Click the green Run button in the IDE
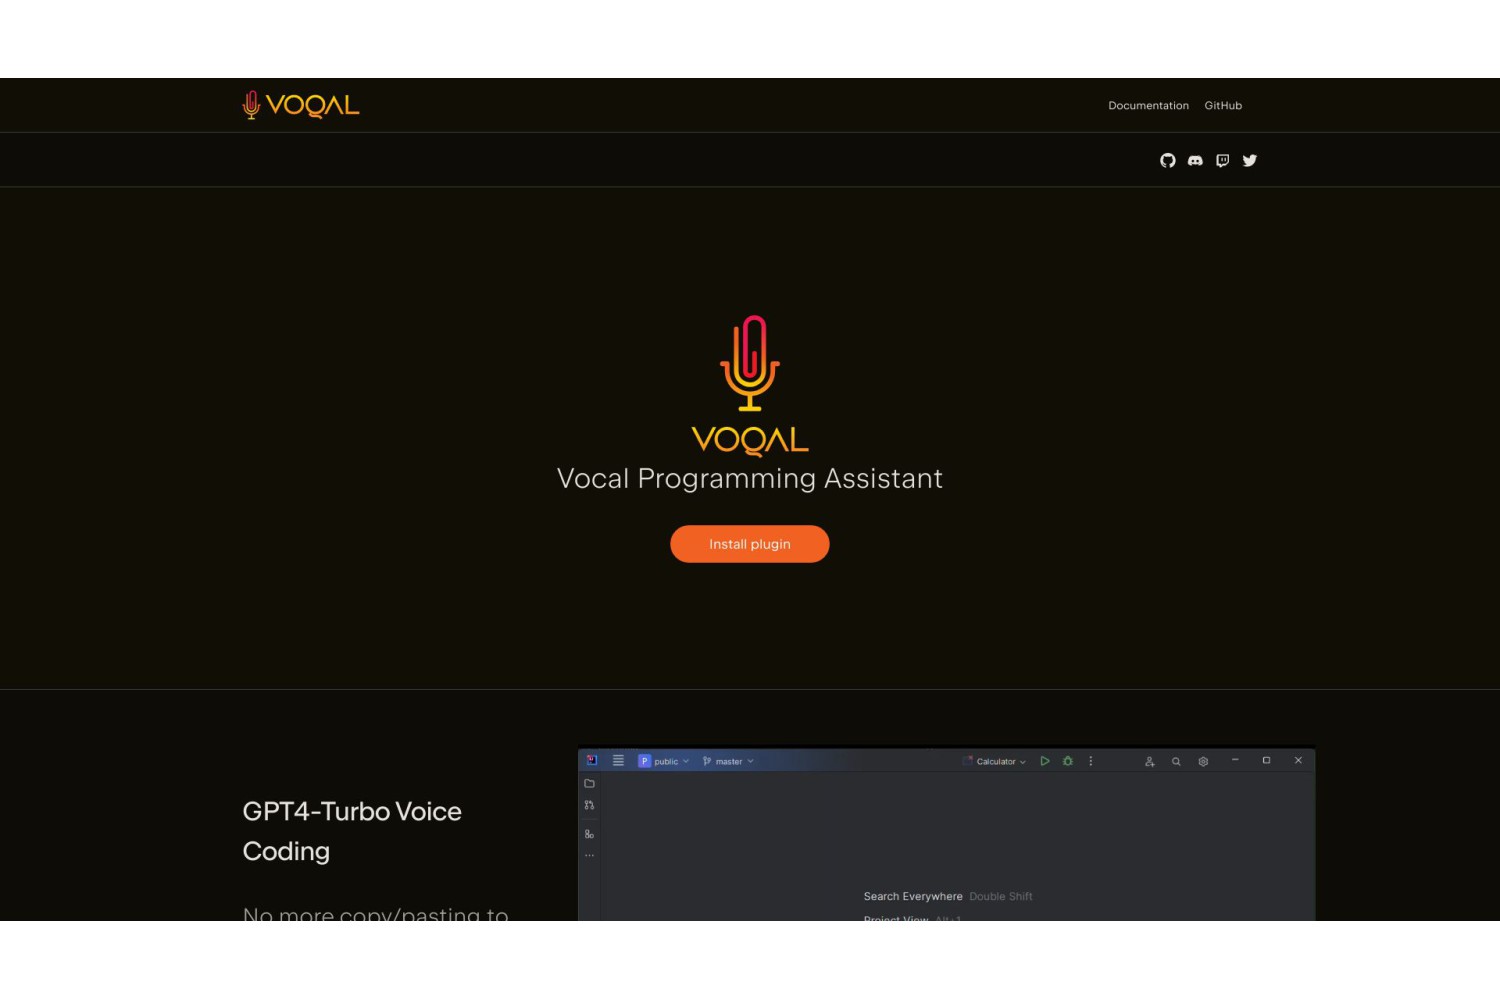Screen dimensions: 1500x1000 [x=1045, y=761]
